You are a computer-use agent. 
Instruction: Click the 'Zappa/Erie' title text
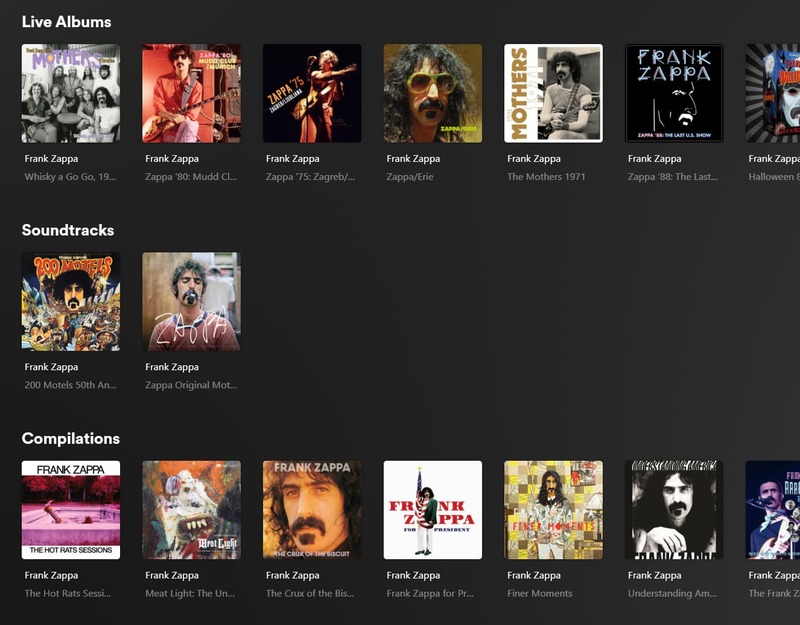[x=410, y=177]
